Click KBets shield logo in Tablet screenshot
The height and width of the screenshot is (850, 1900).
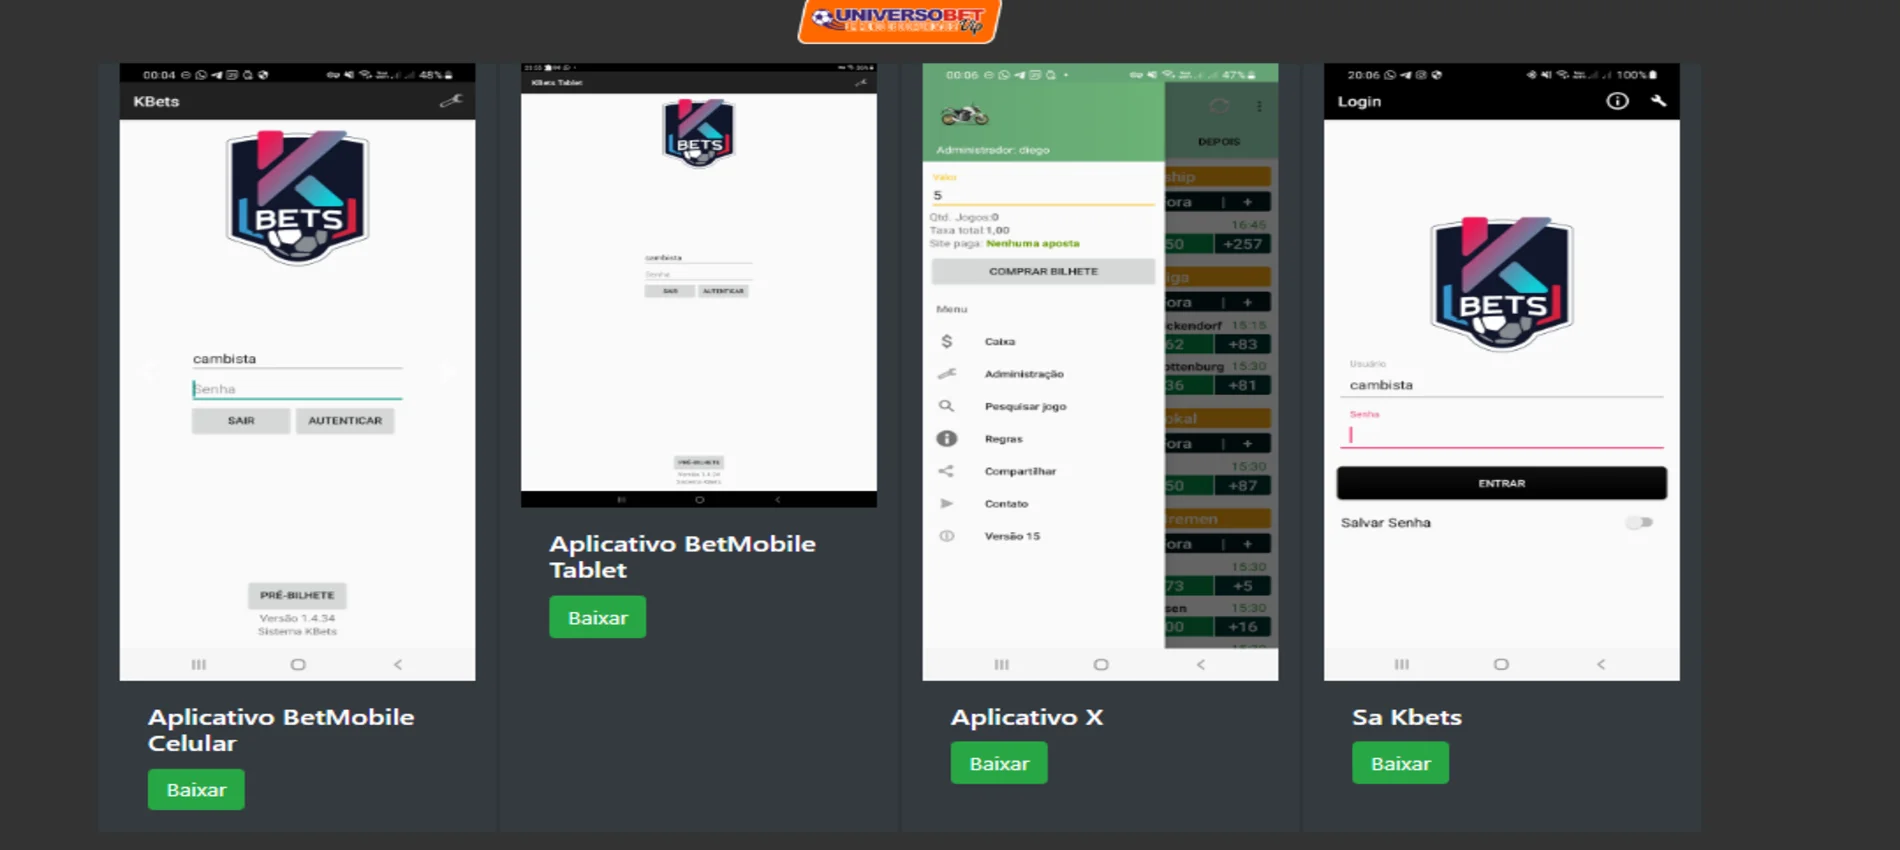click(x=699, y=133)
